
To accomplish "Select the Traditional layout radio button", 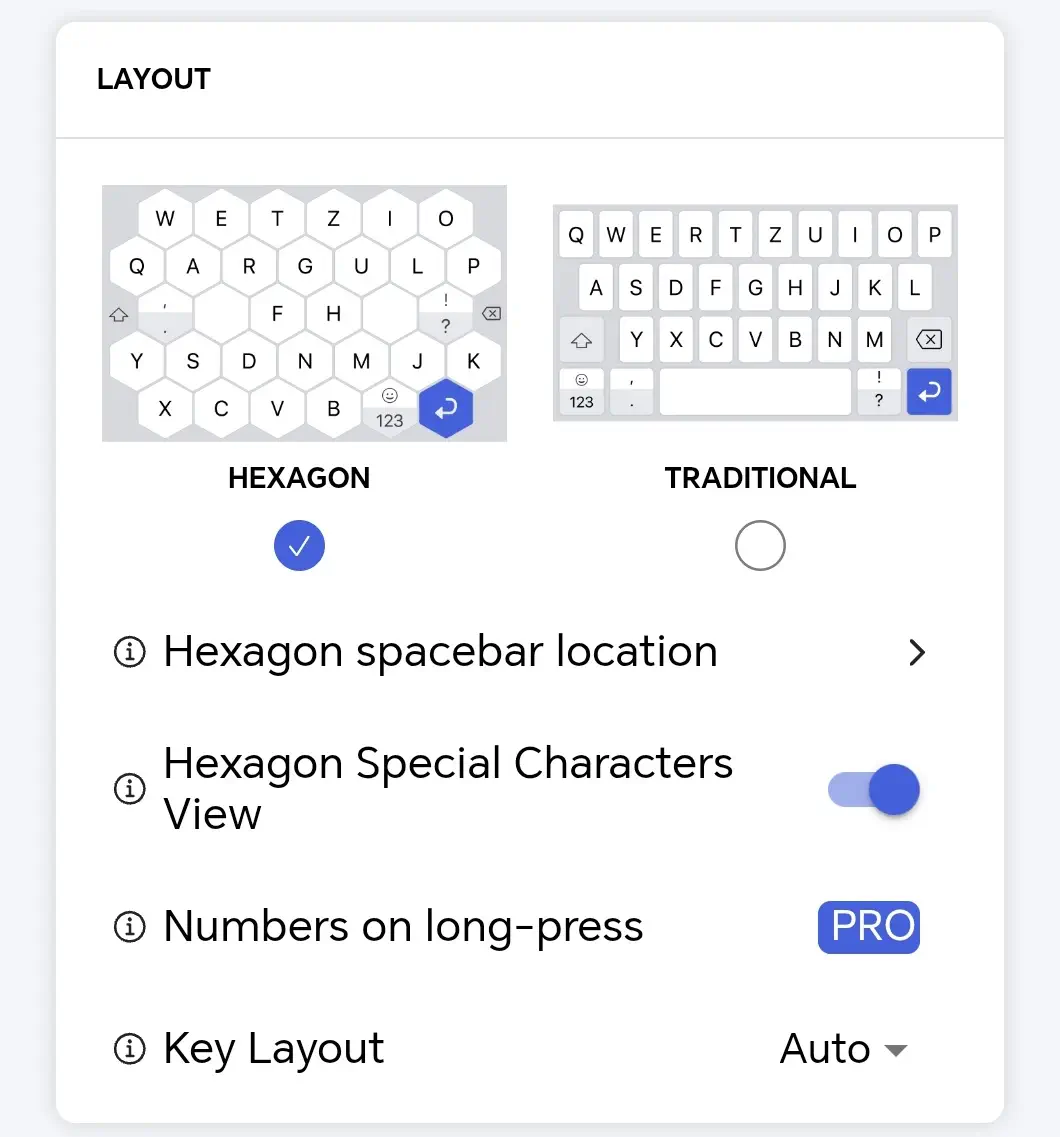I will (x=760, y=545).
